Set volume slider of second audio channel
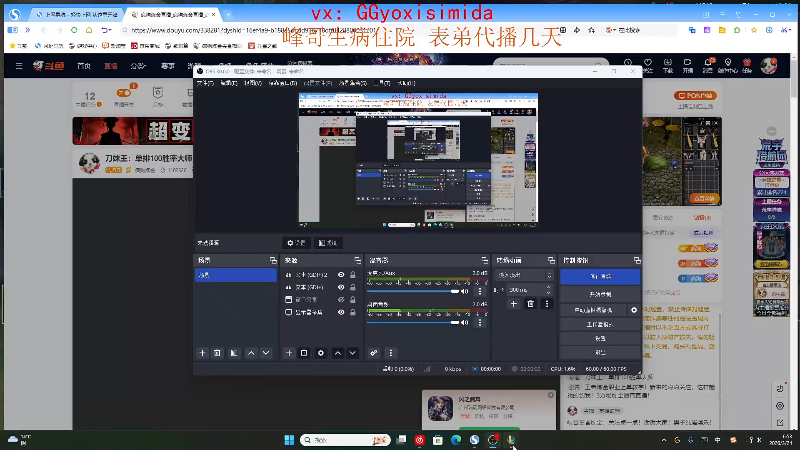 tap(413, 322)
